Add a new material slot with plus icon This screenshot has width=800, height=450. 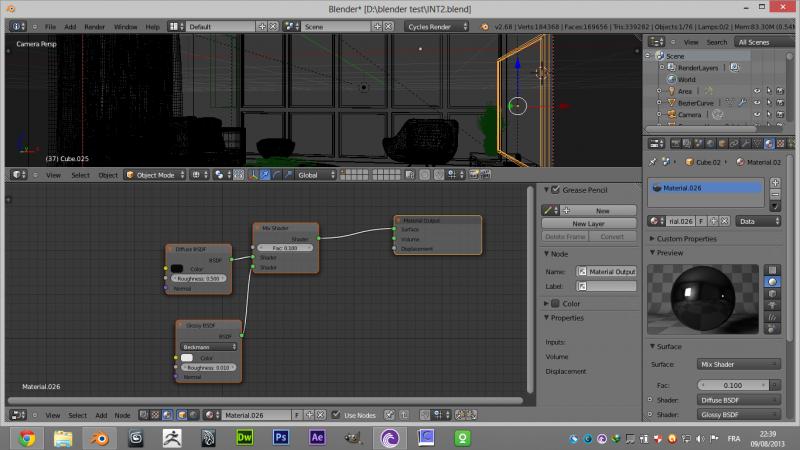tap(776, 181)
